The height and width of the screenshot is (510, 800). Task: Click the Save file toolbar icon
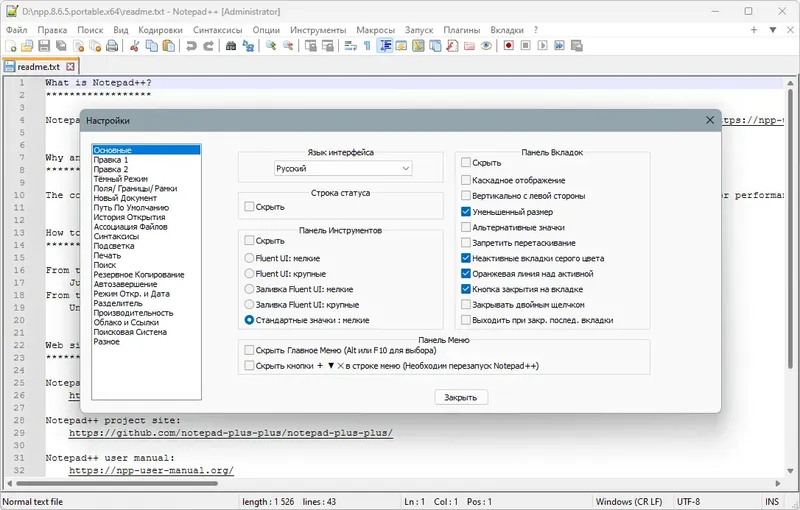point(44,46)
